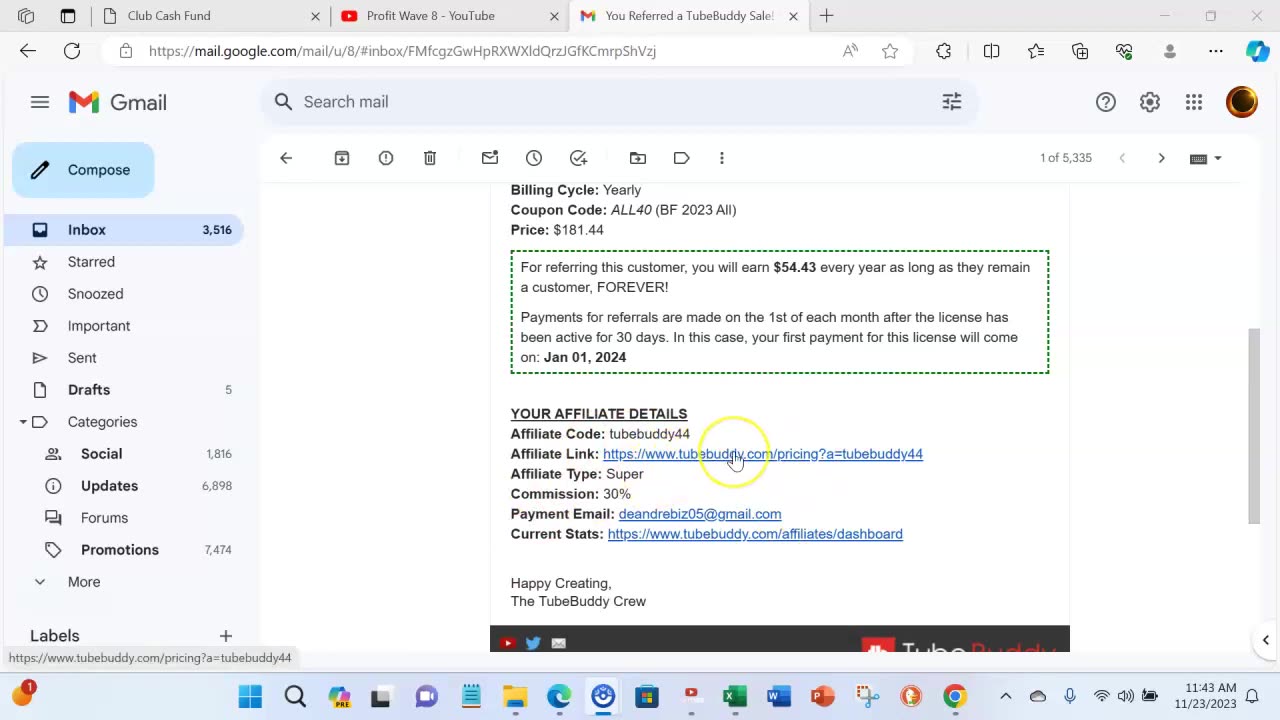Select Inbox folder
The width and height of the screenshot is (1280, 720).
[x=122, y=230]
